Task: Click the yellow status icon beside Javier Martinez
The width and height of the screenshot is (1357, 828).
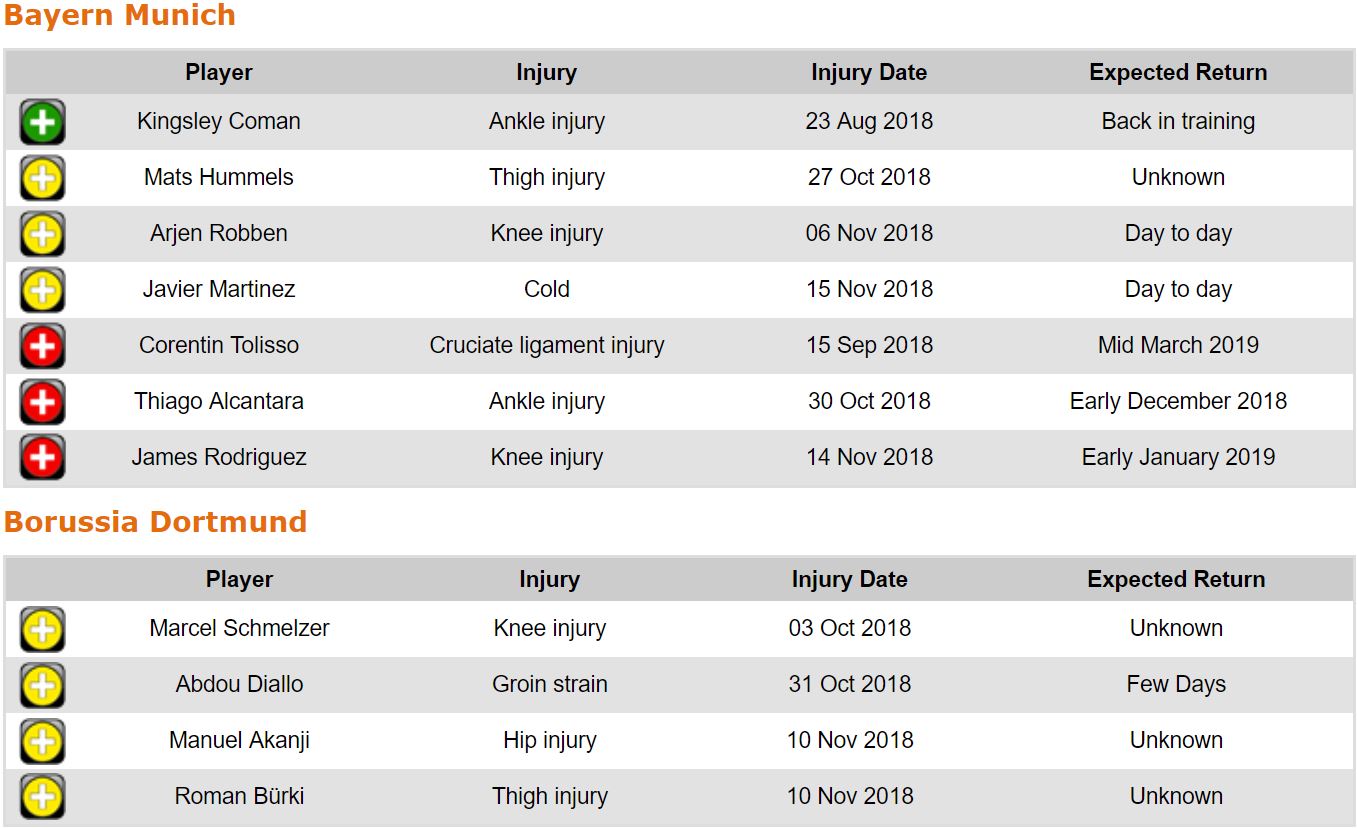Action: [x=42, y=290]
